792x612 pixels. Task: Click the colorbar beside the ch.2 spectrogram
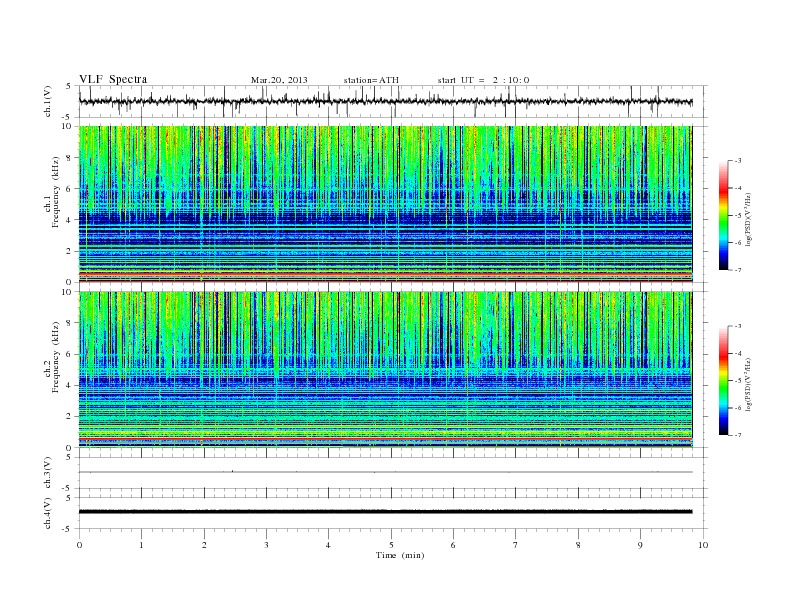(x=724, y=381)
